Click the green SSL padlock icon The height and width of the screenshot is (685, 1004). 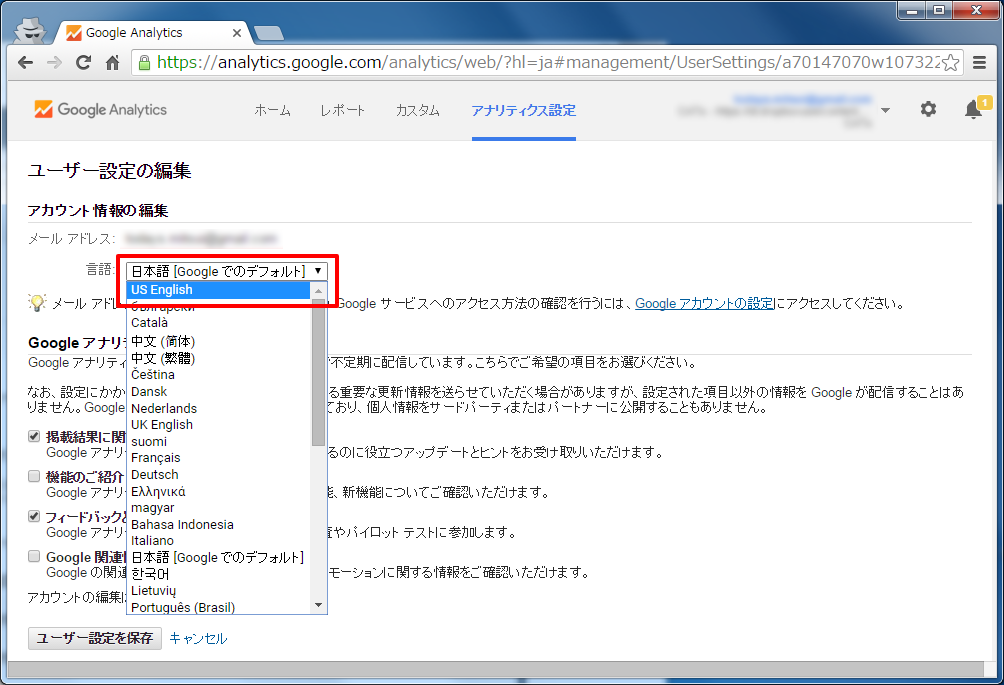[144, 63]
